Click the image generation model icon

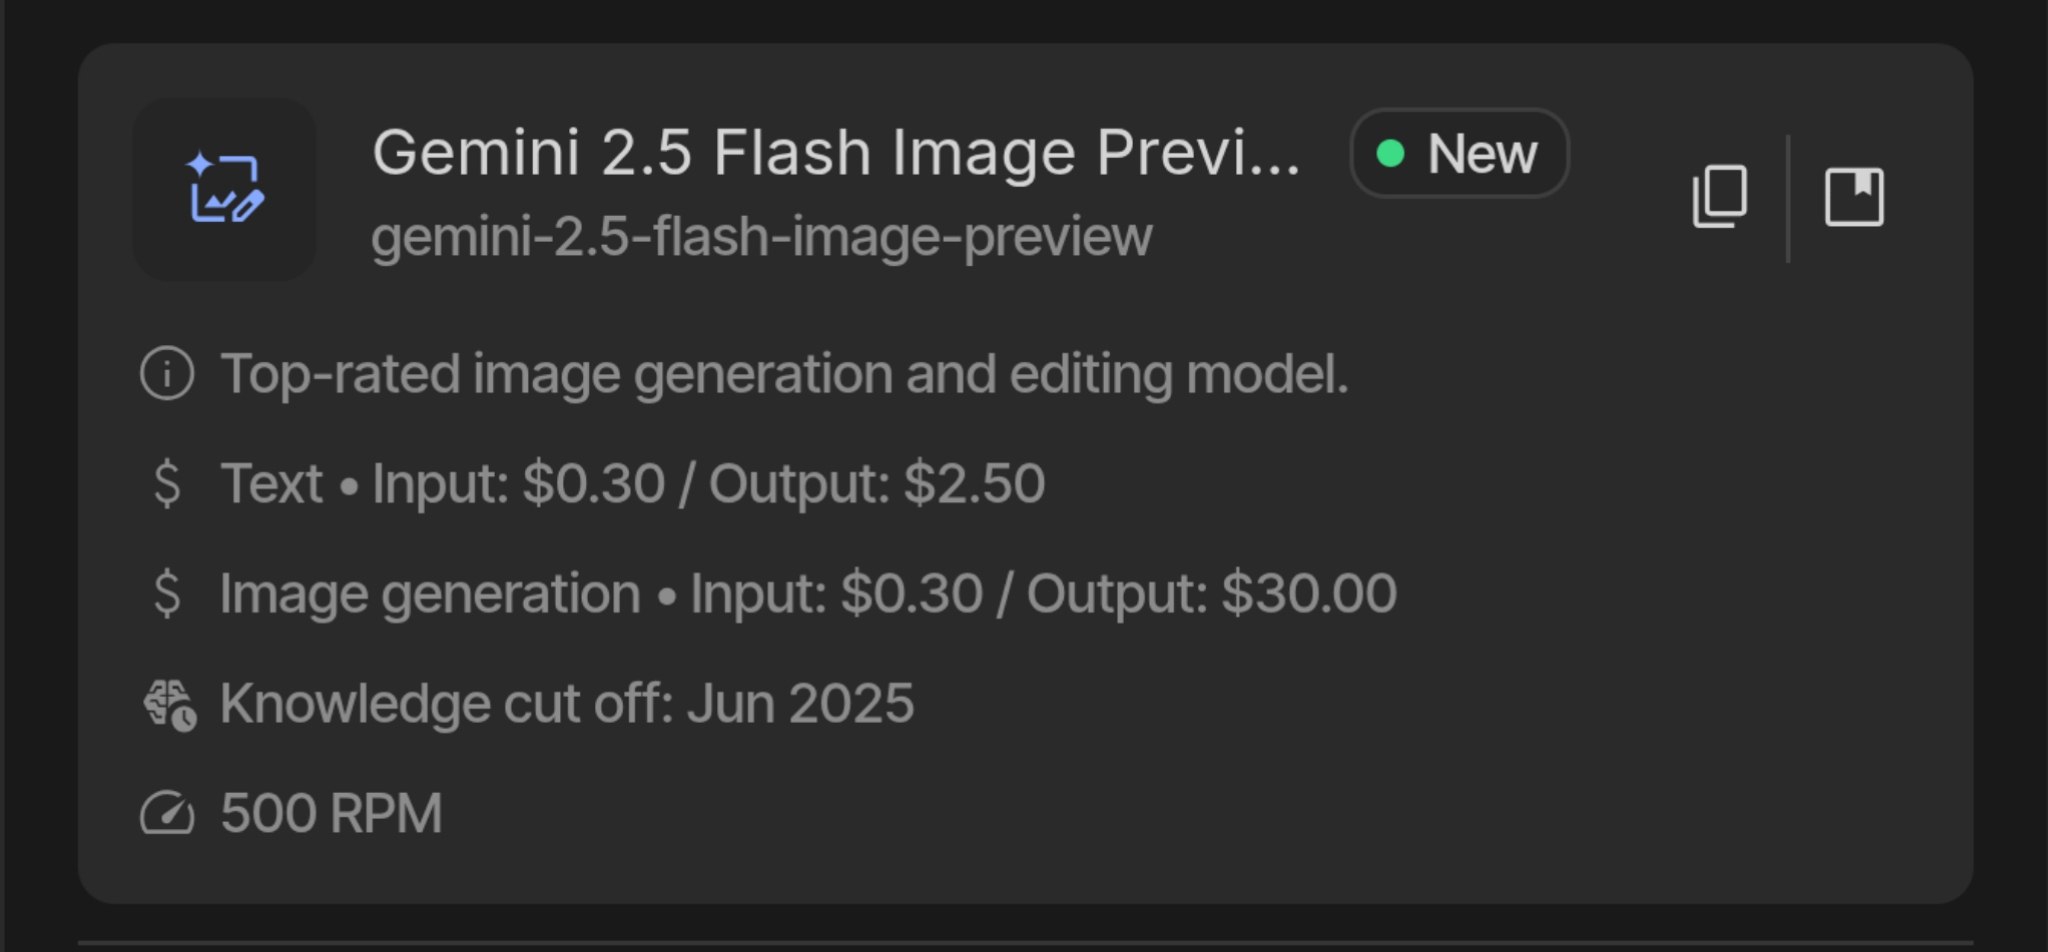click(225, 189)
